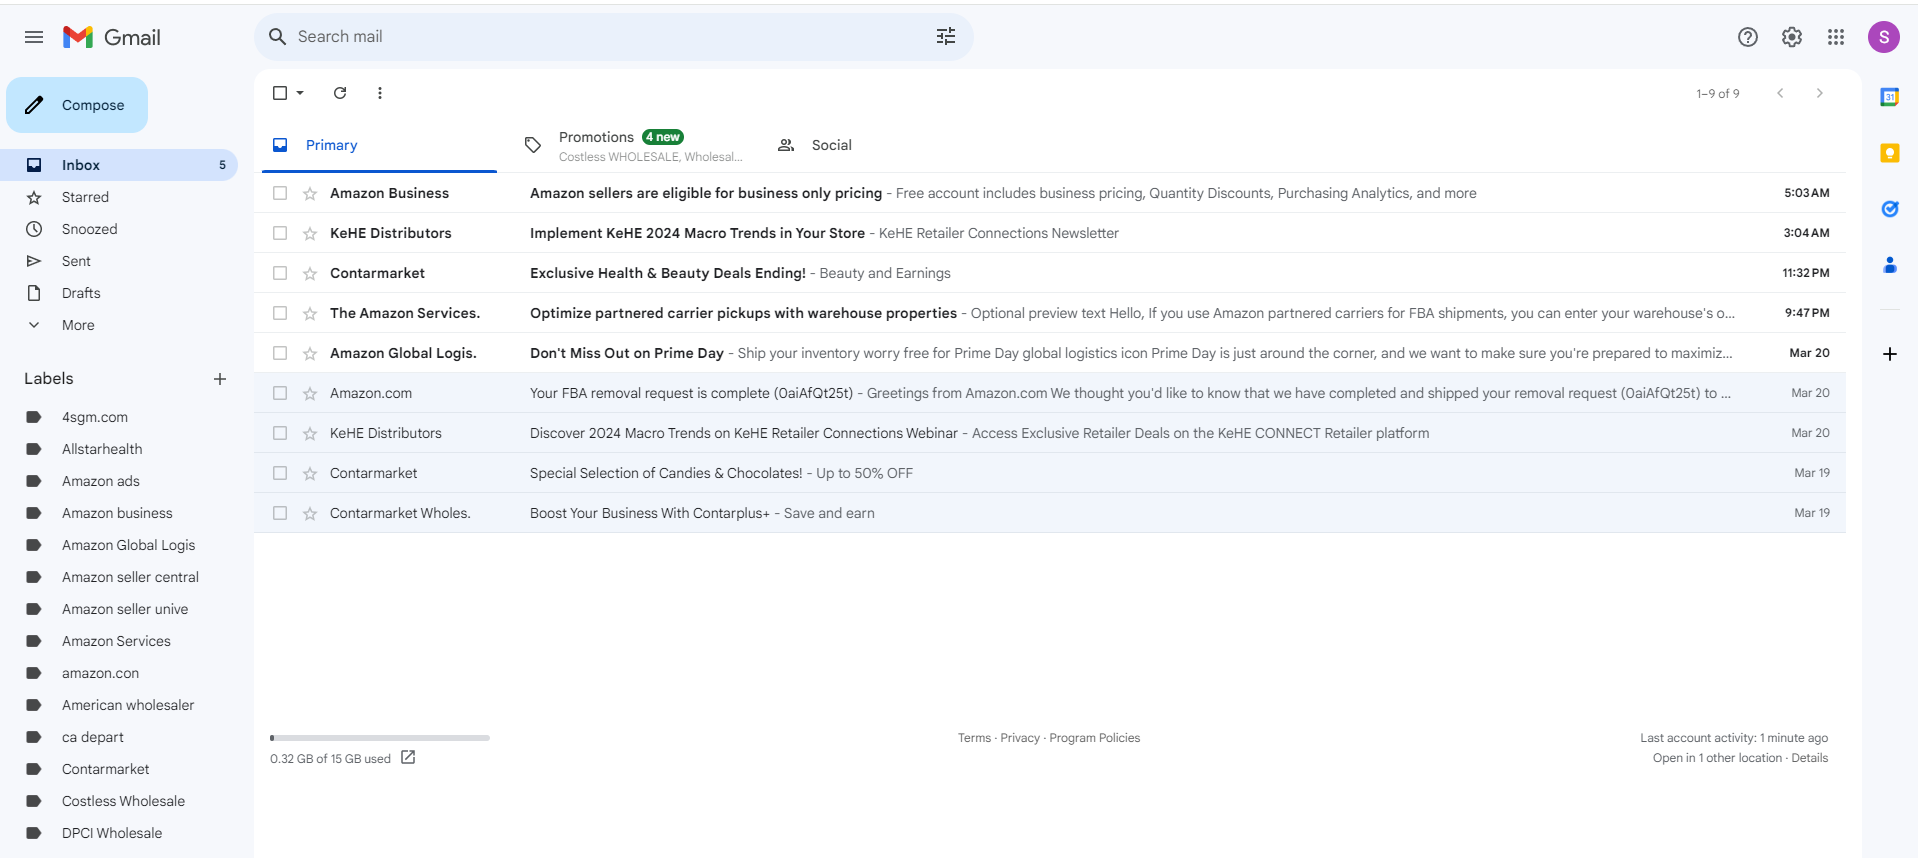
Task: Tick the select-all checkbox in the toolbar
Action: click(x=280, y=93)
